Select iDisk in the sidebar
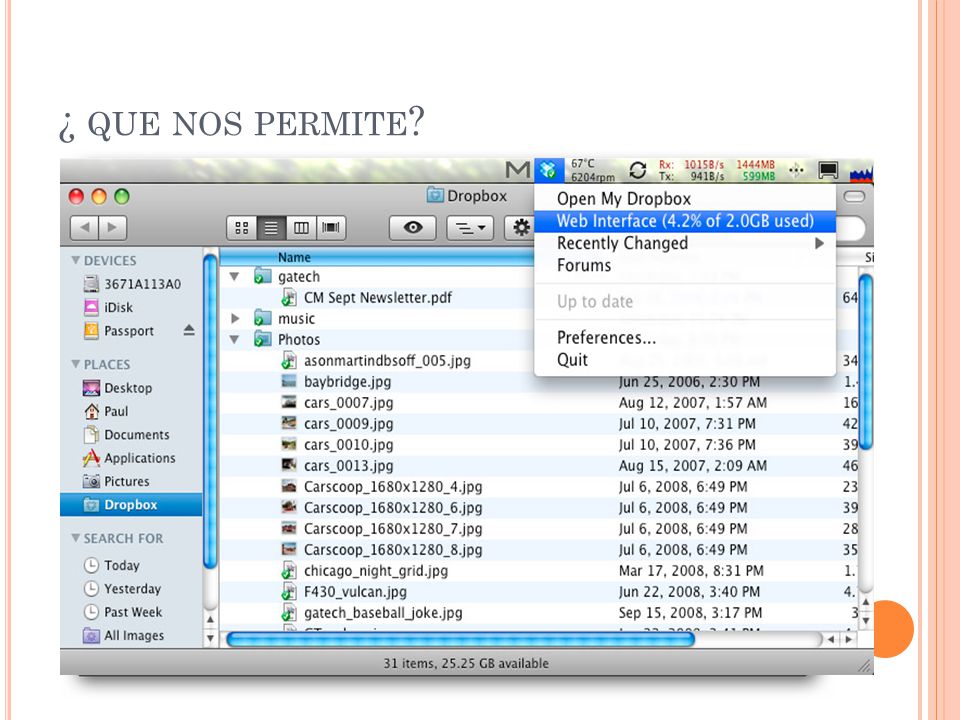 108,307
